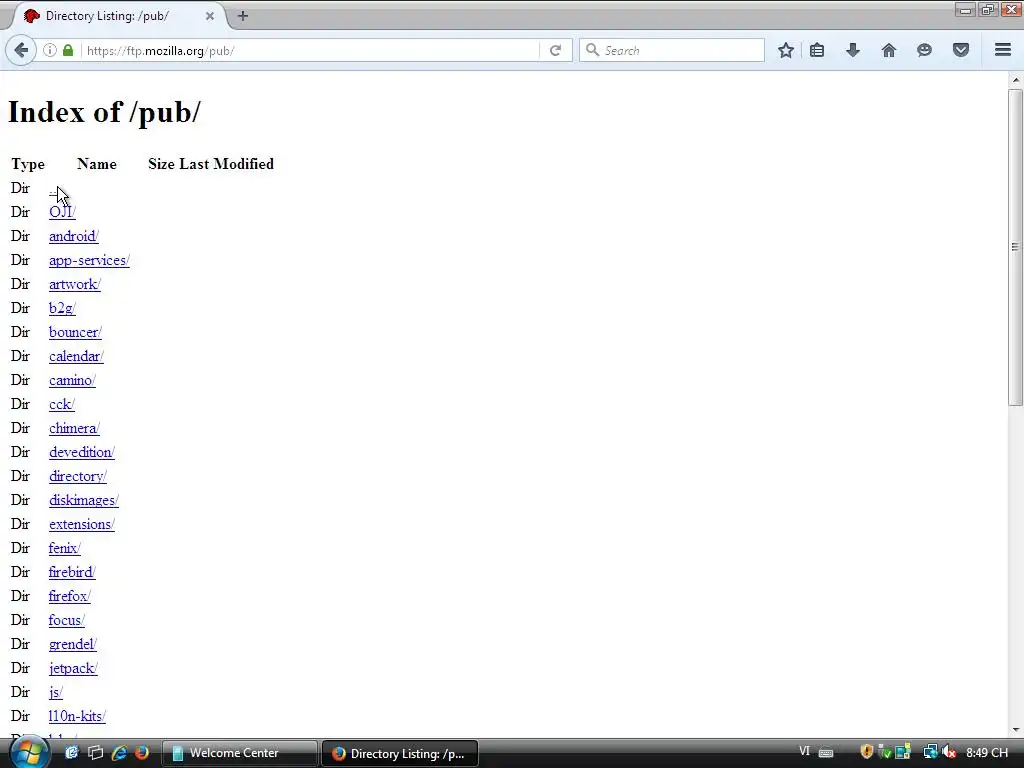
Task: Open the parent directory '..' link
Action: point(53,189)
